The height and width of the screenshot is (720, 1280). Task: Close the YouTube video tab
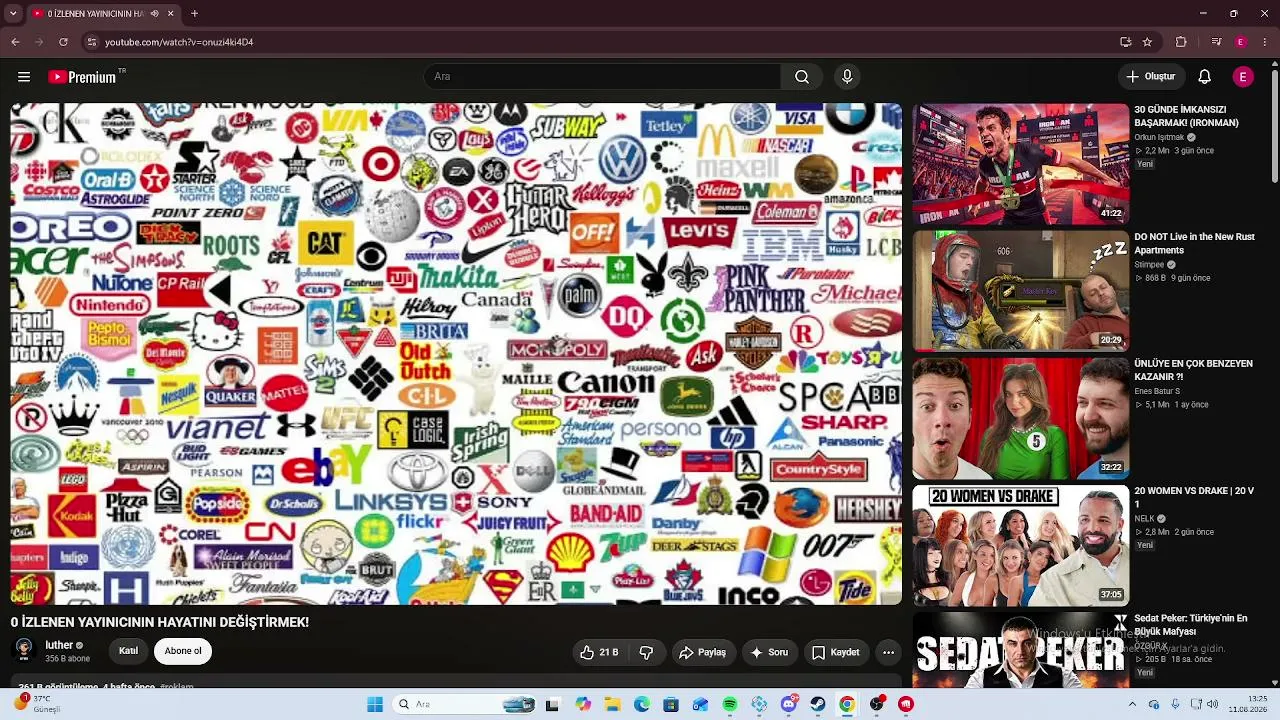click(170, 14)
